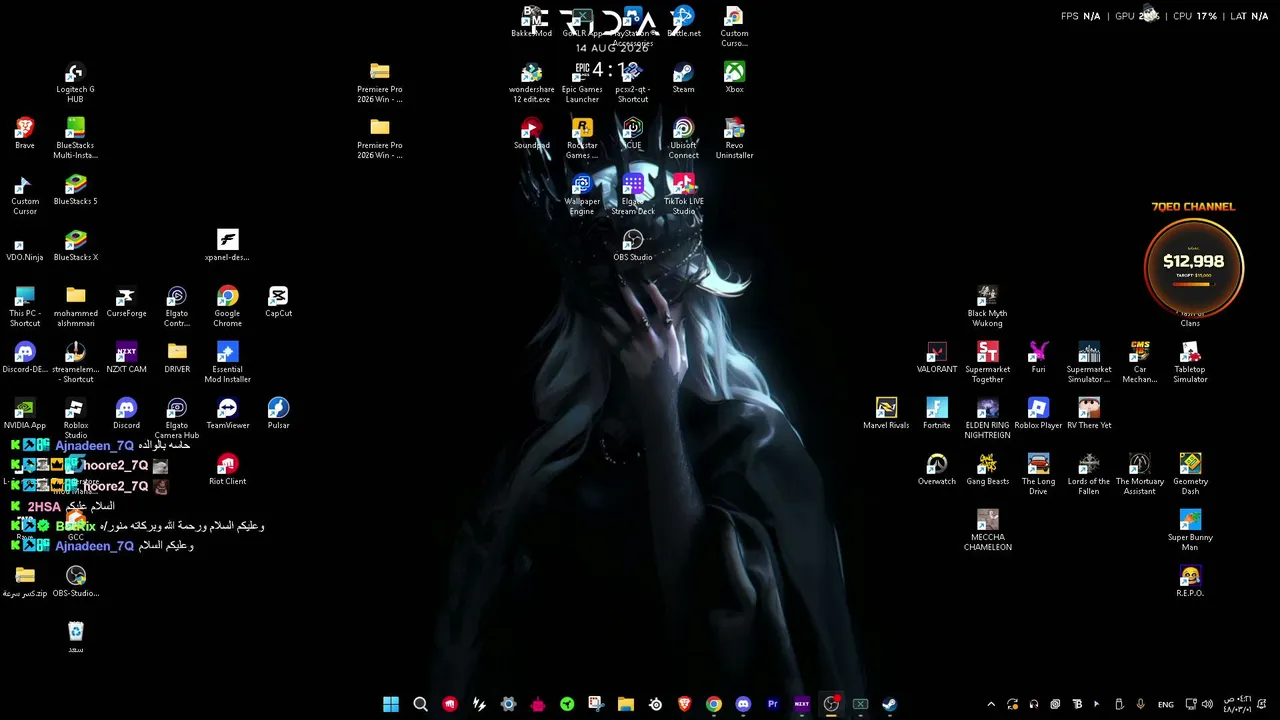Select the Revo Uninstaller desktop icon

734,139
